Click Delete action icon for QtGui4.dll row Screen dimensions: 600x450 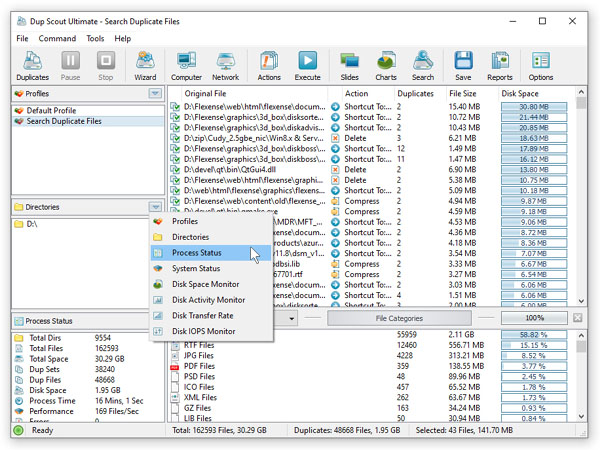coord(335,170)
